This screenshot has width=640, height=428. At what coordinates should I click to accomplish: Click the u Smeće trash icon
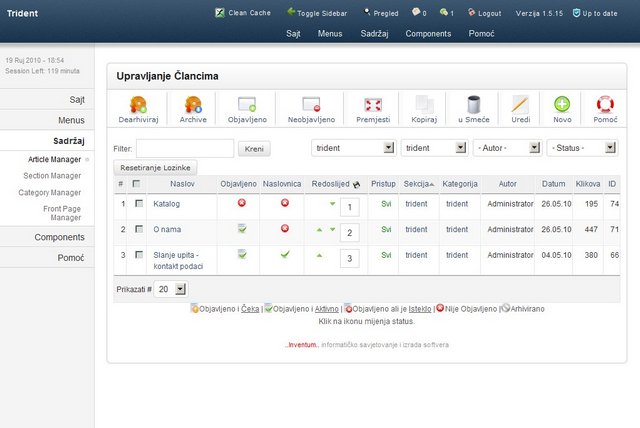coord(474,104)
